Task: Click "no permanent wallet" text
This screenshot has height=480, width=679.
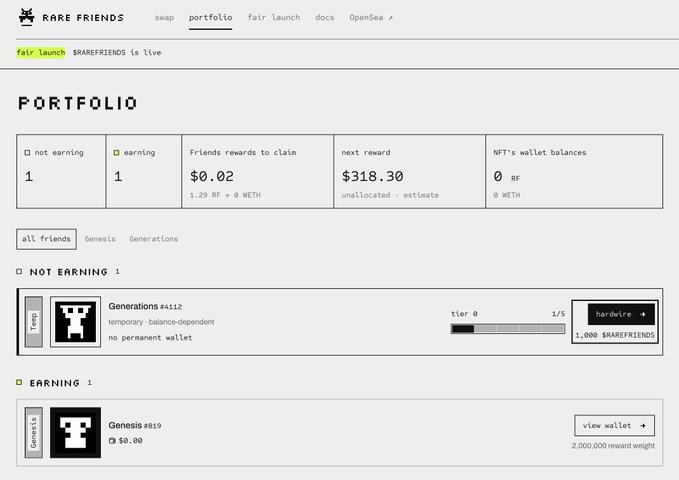Action: pos(150,337)
